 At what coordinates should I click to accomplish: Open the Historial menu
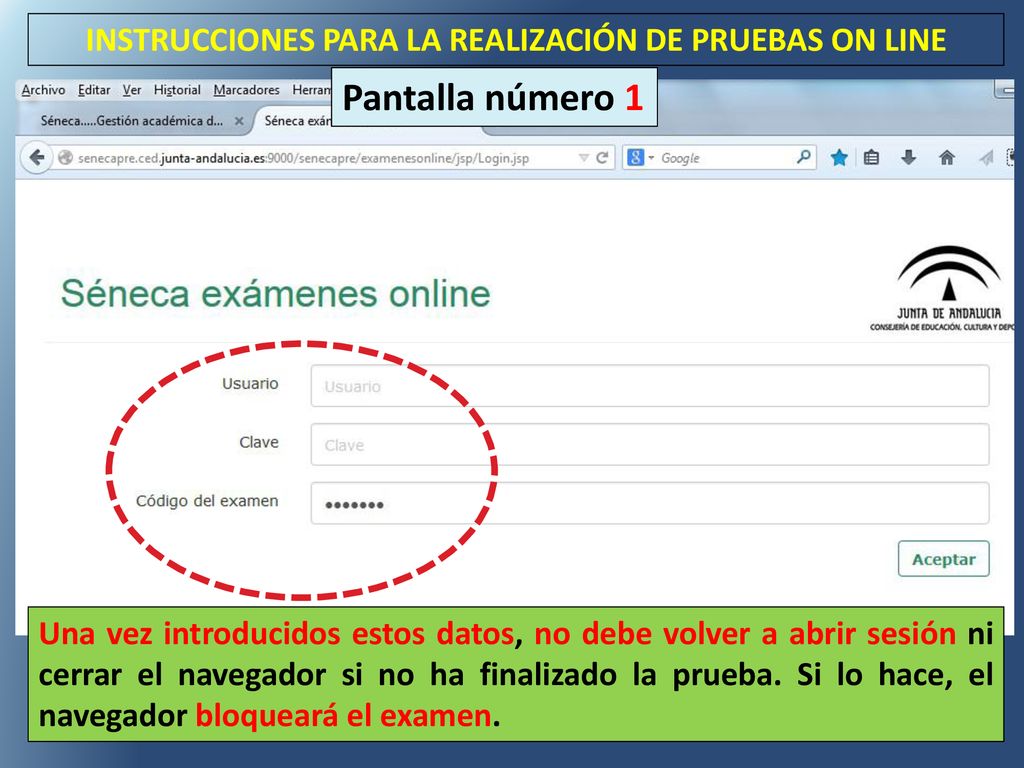[177, 90]
